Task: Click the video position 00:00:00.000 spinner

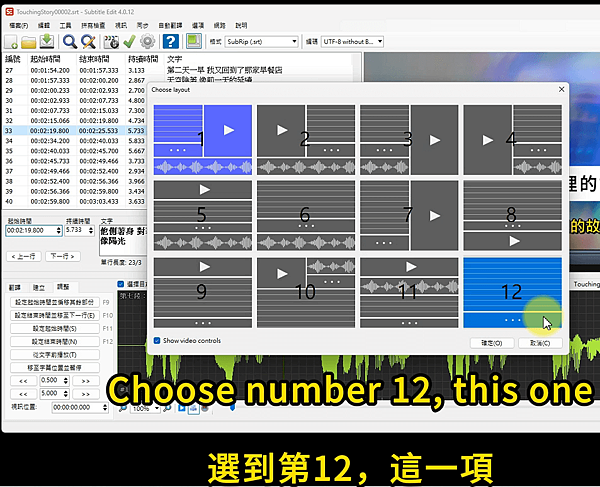Action: point(105,408)
